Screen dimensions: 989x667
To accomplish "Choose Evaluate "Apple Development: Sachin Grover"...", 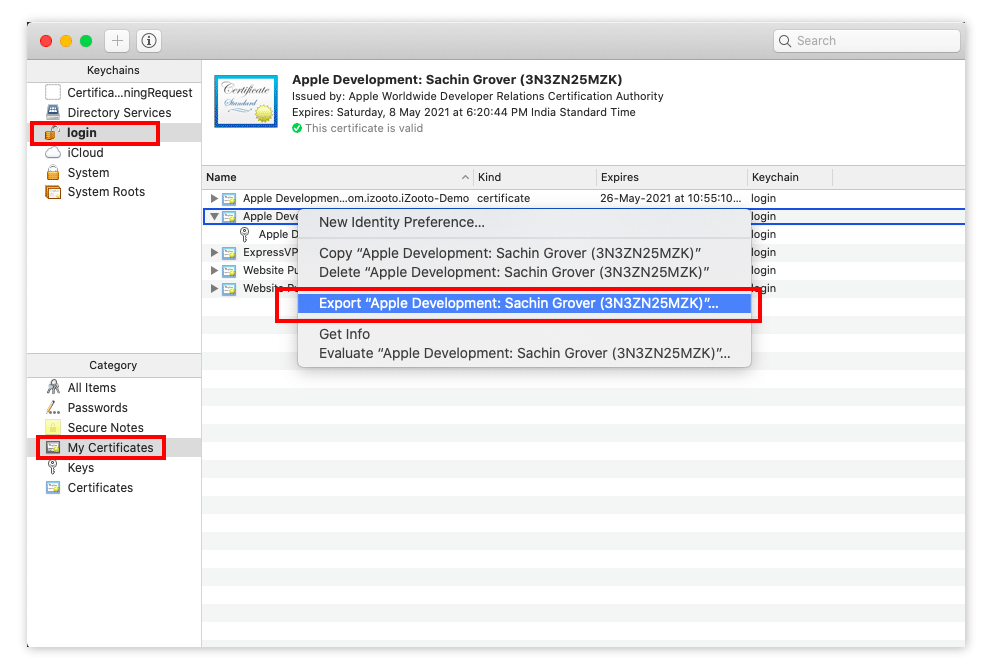I will point(524,353).
